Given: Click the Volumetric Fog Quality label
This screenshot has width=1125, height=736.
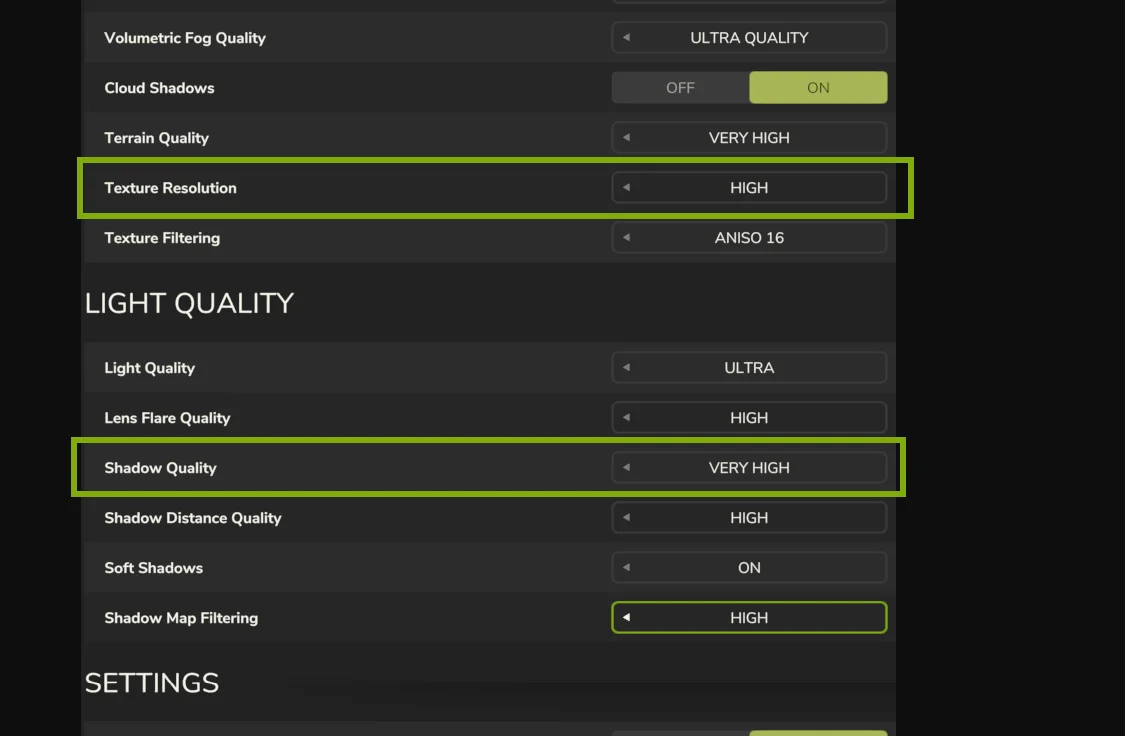Looking at the screenshot, I should 185,38.
